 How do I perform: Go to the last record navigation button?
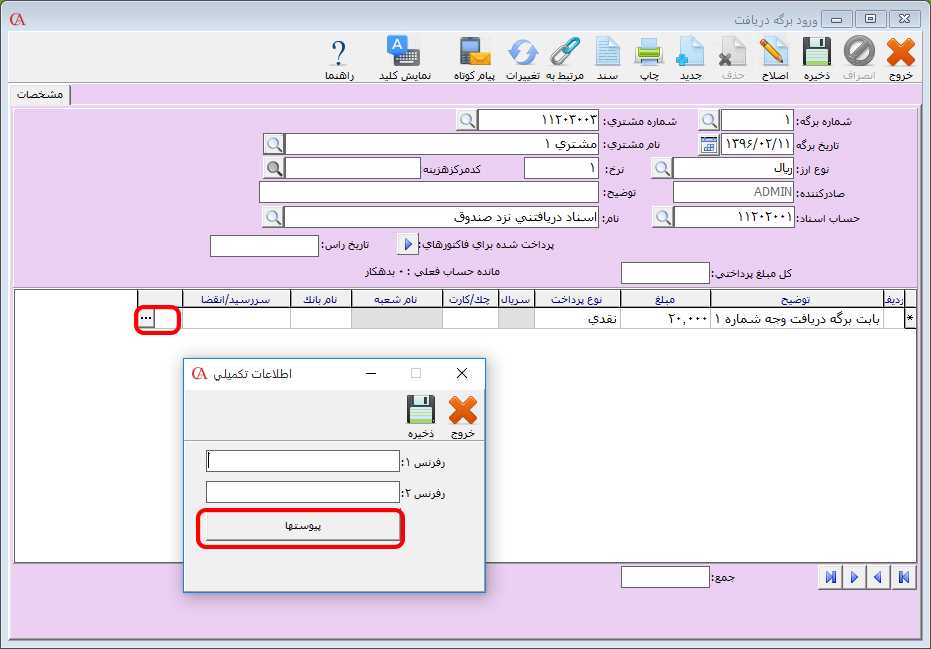[x=829, y=577]
